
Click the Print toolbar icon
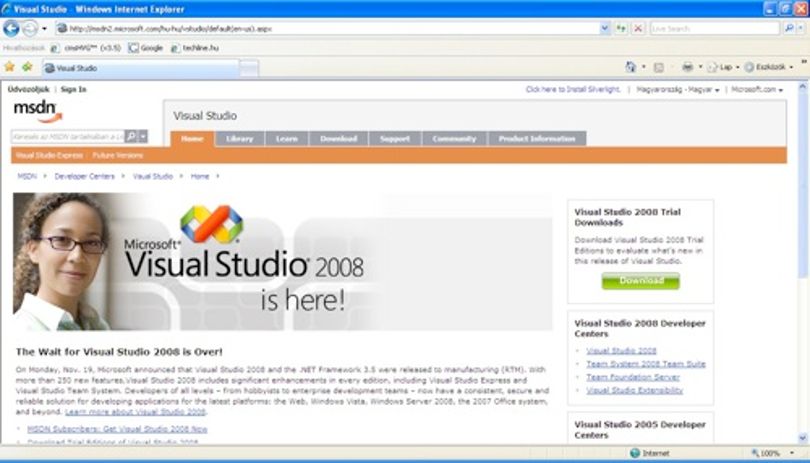coord(687,67)
